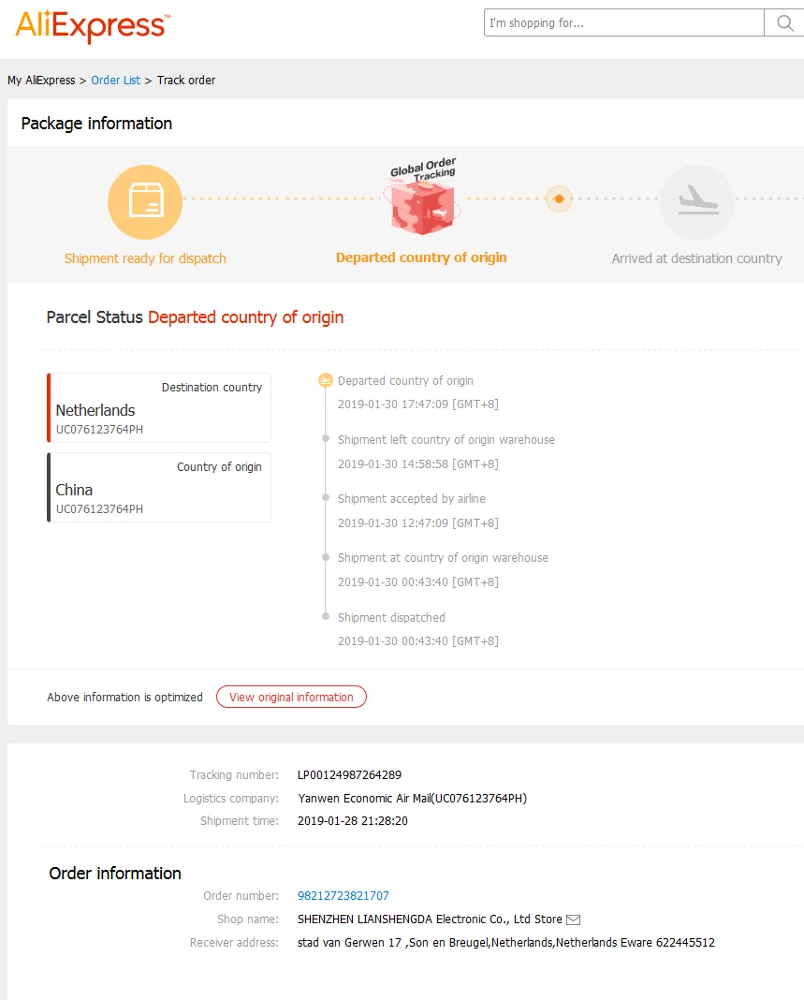Click the orange departed status icon in timeline

click(325, 381)
